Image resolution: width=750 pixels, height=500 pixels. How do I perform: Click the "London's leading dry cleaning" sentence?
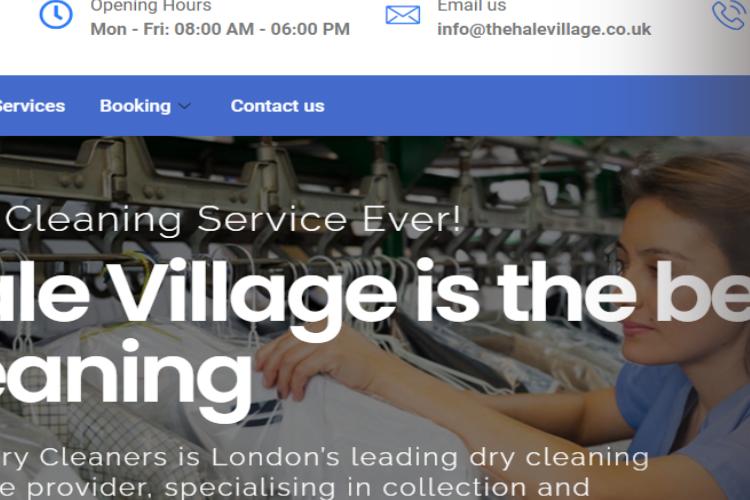pos(430,457)
